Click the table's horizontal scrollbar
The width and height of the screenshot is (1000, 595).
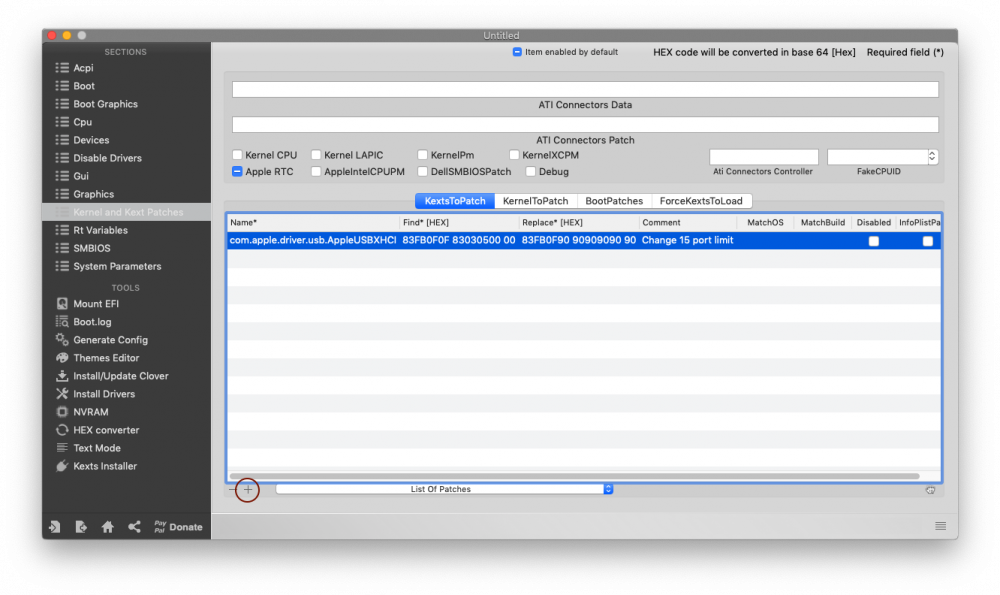click(x=574, y=476)
